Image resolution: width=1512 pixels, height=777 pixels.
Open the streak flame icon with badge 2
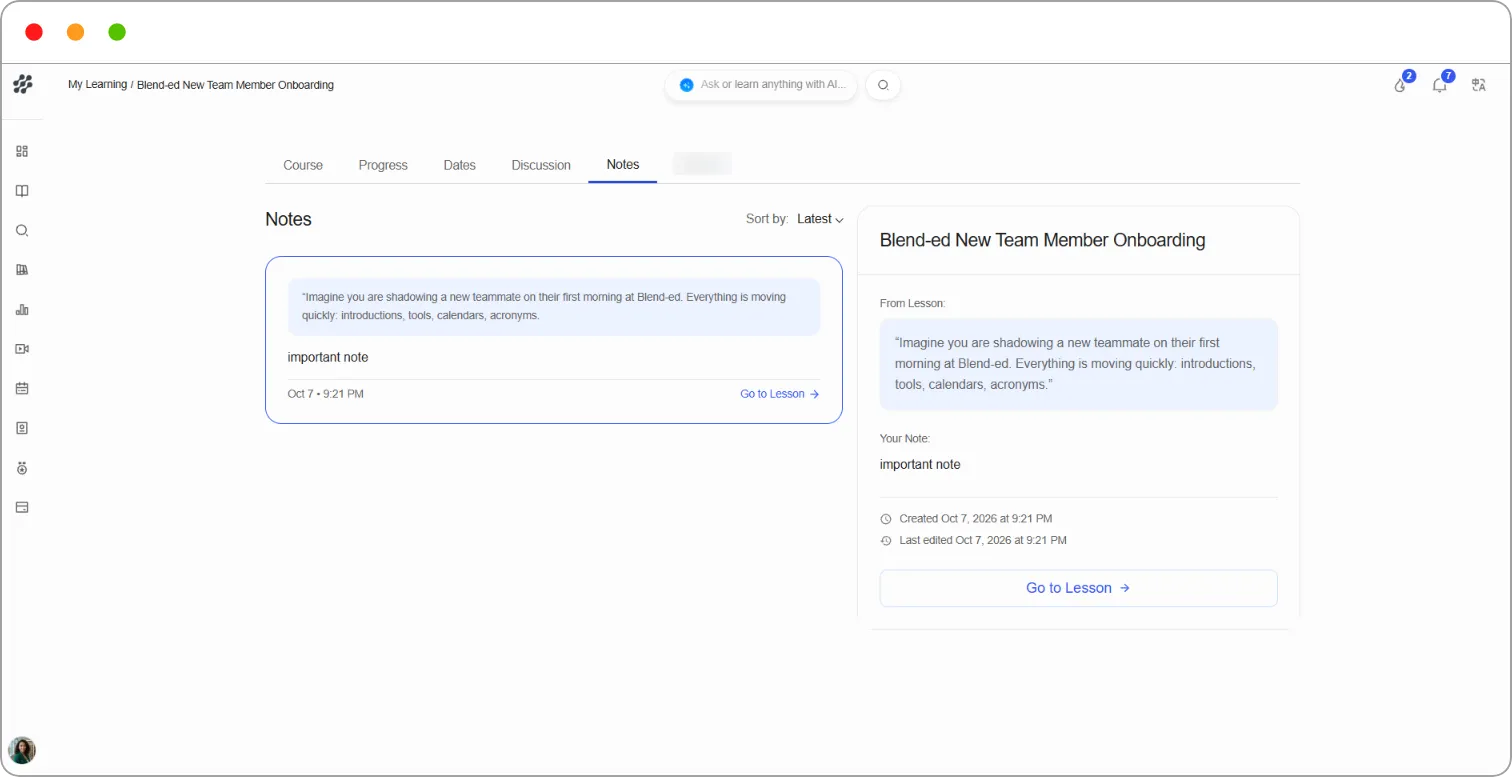(1401, 84)
